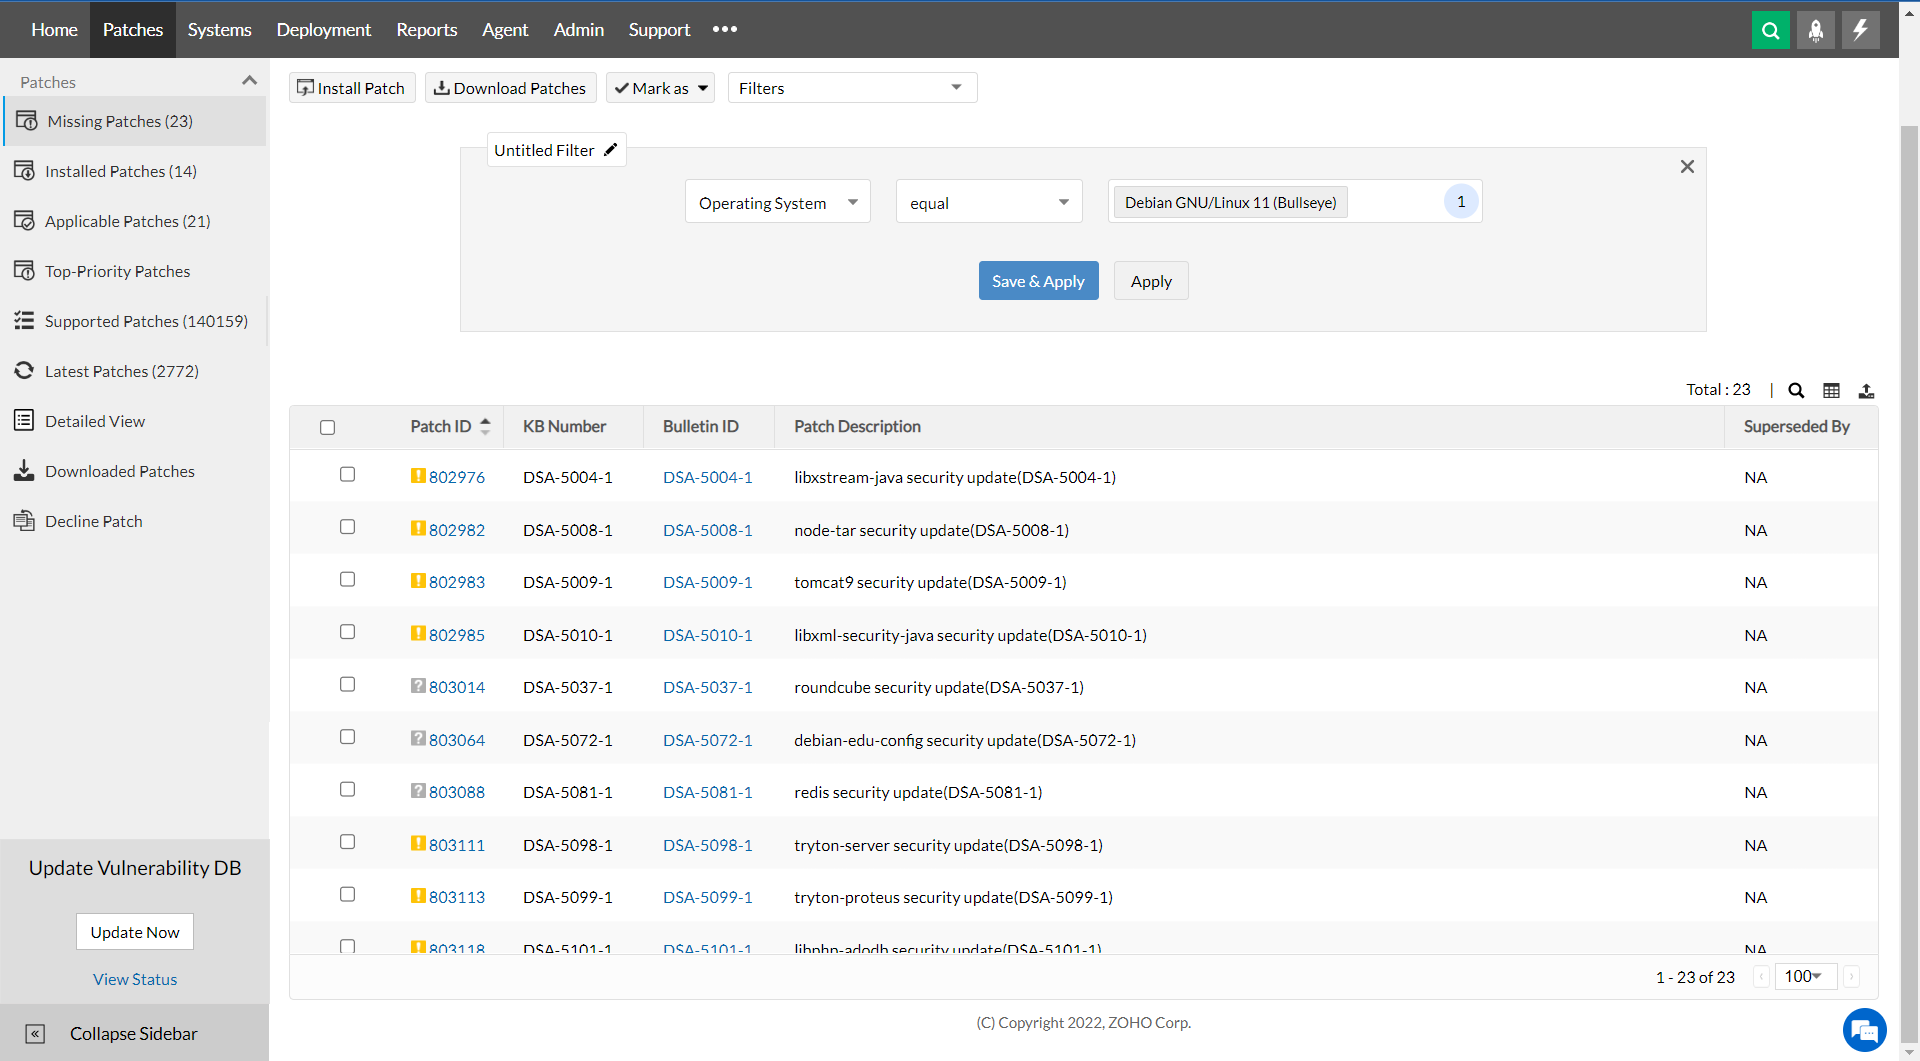Close the filter panel with X
Viewport: 1920px width, 1061px height.
1687,167
